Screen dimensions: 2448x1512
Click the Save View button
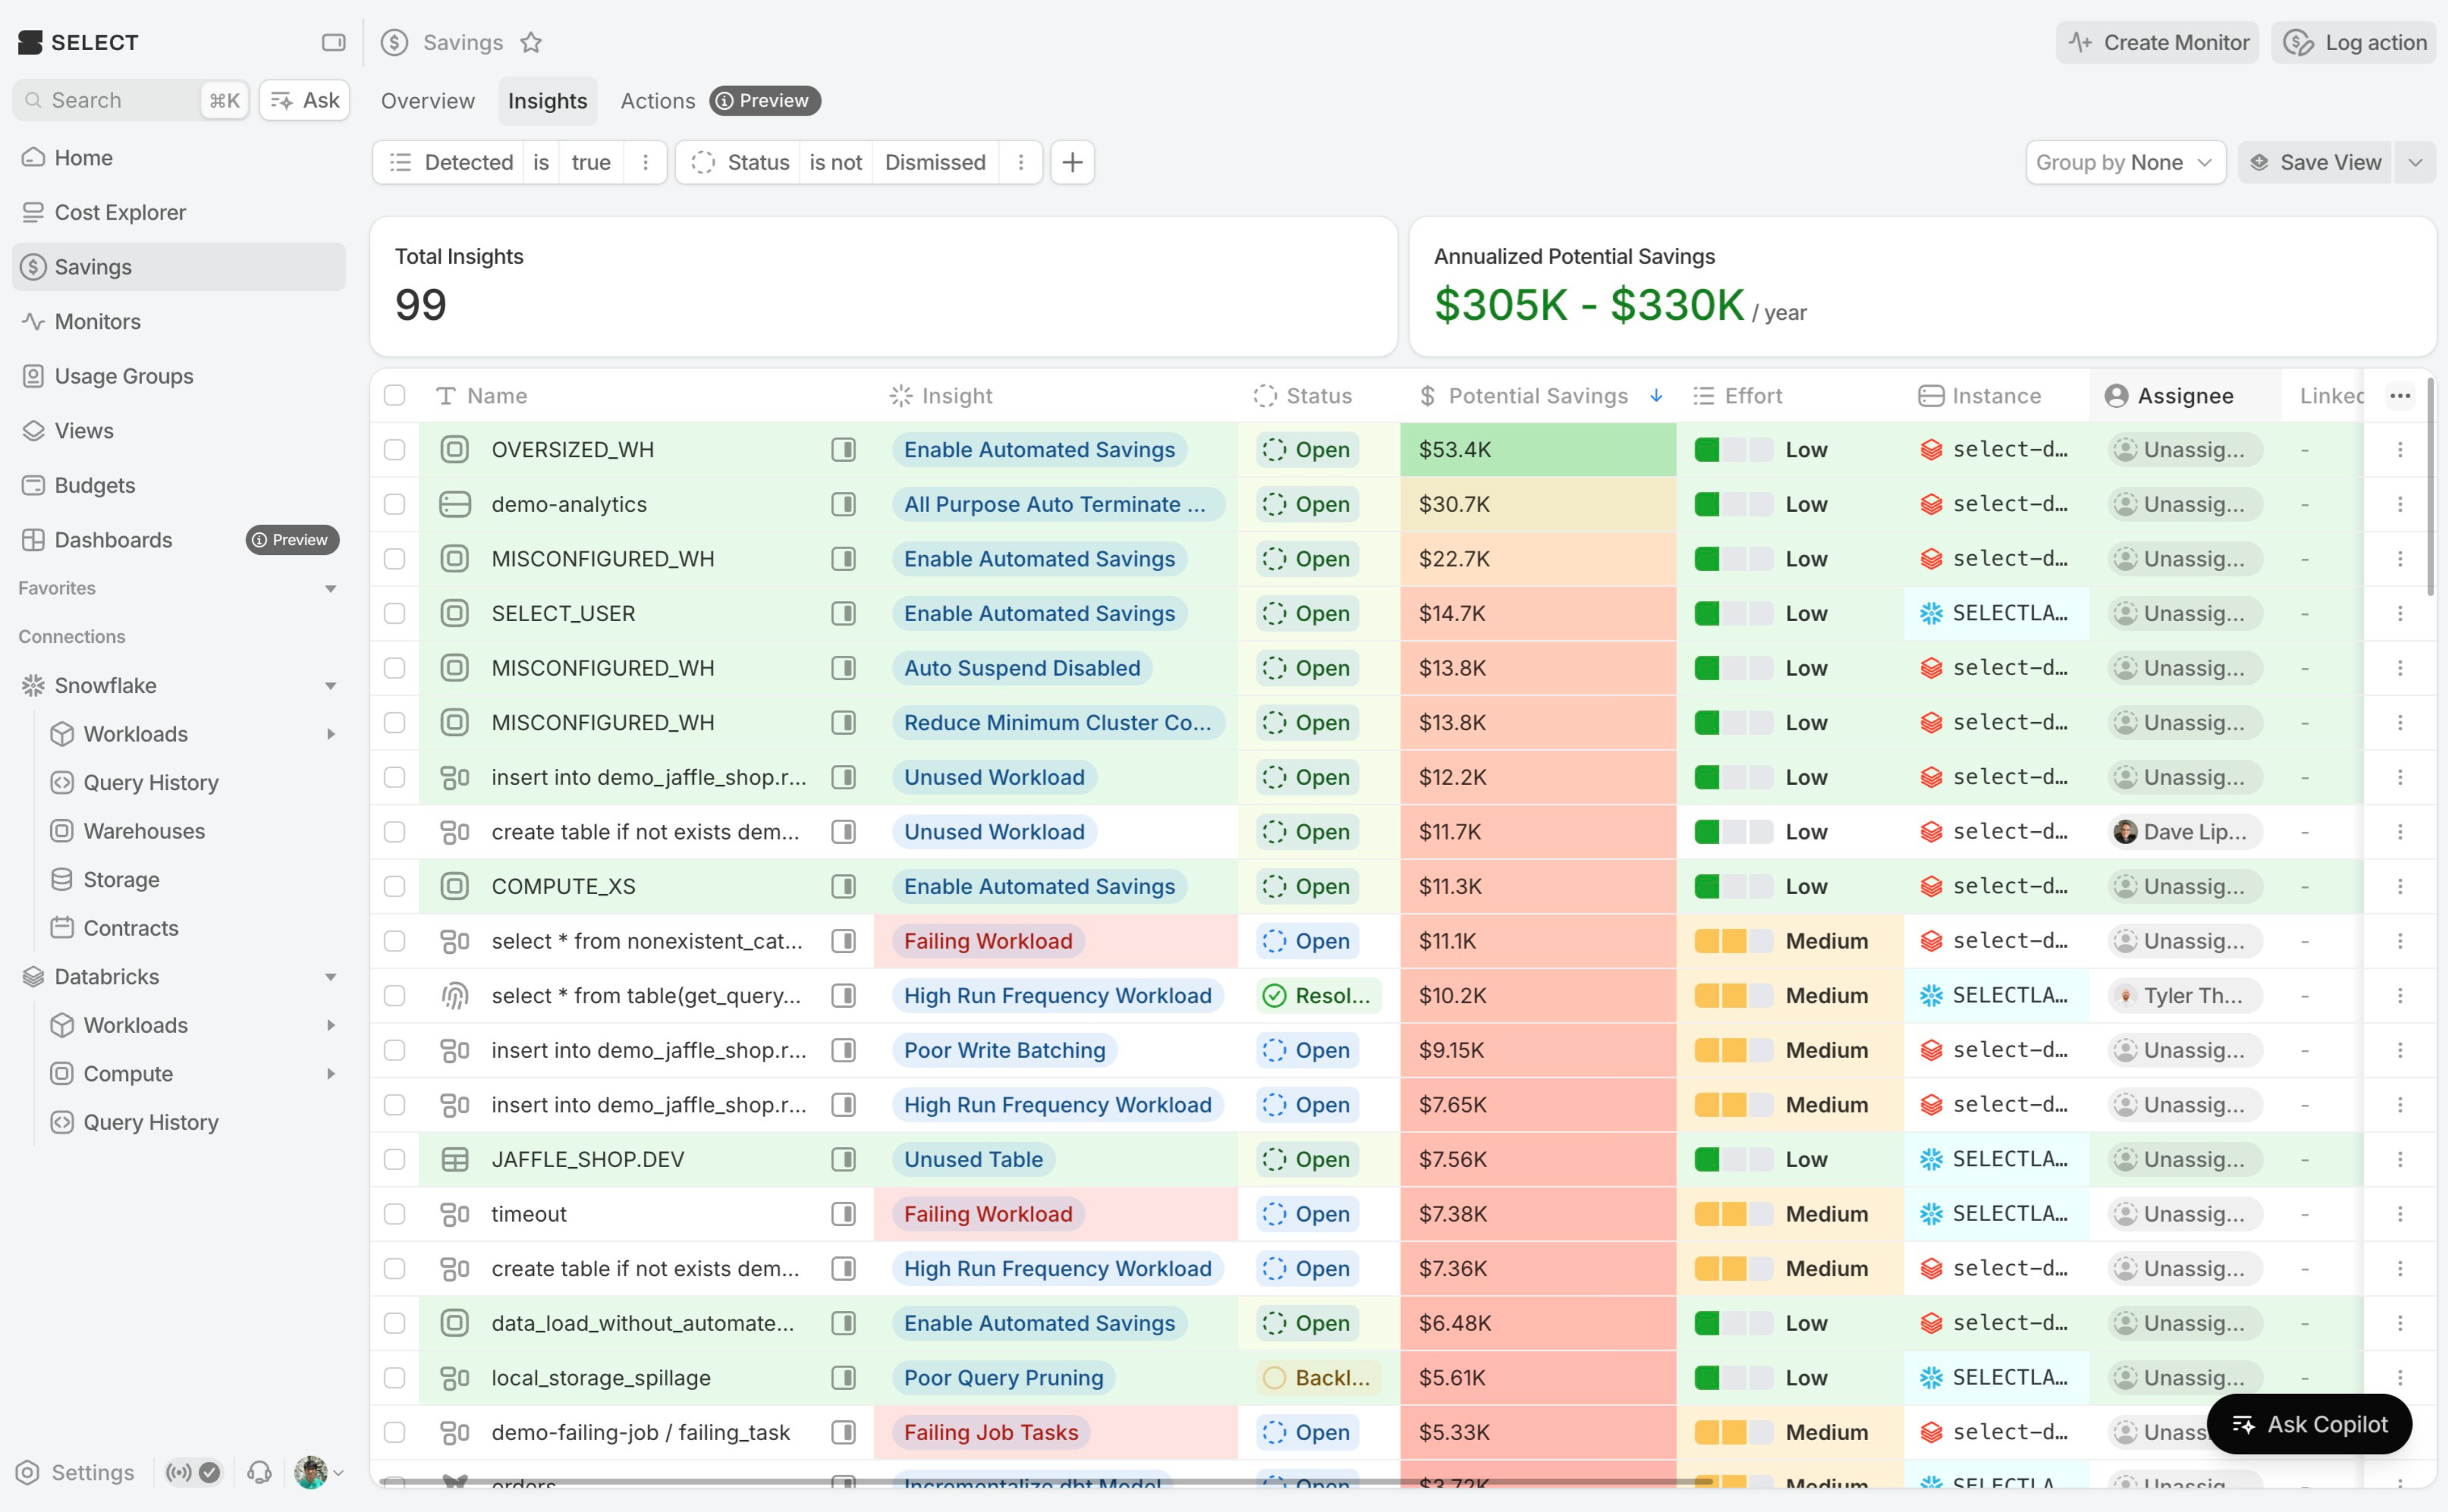(2314, 162)
